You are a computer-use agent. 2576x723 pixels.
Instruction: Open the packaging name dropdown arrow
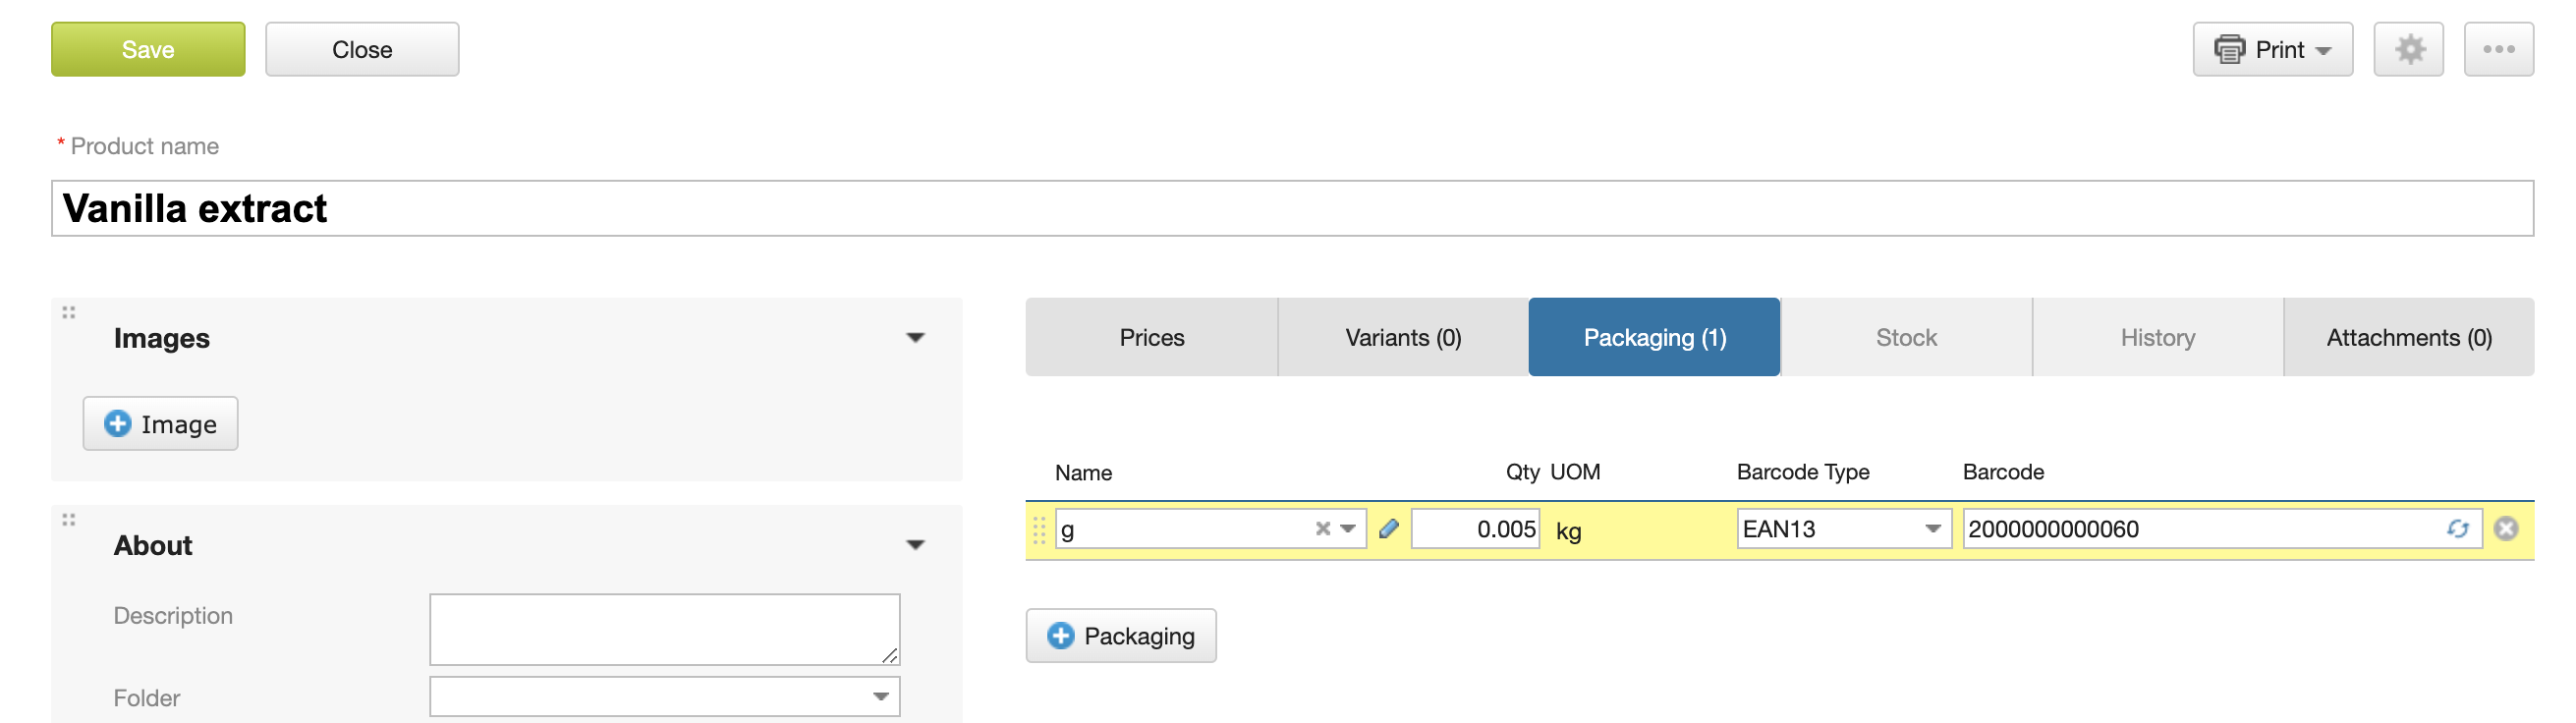pyautogui.click(x=1348, y=529)
